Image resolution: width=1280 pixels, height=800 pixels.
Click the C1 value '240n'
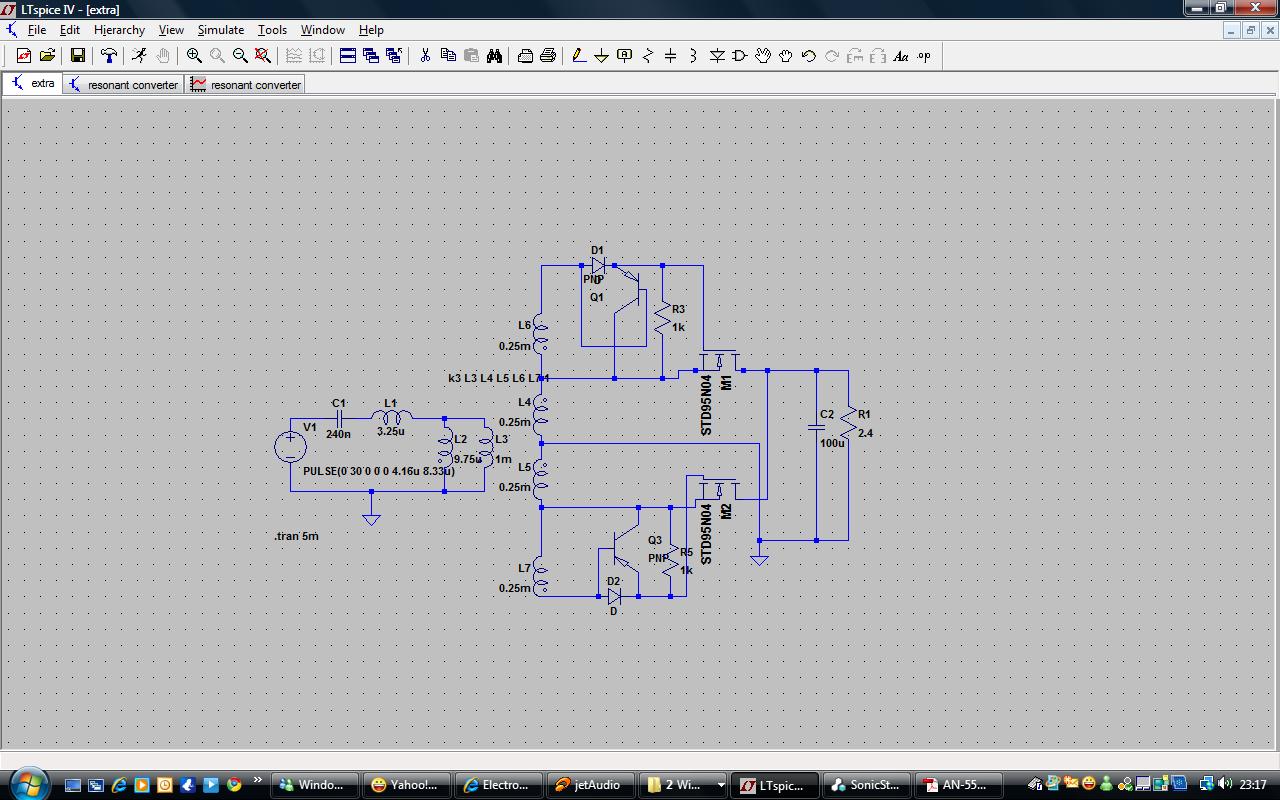pos(338,434)
